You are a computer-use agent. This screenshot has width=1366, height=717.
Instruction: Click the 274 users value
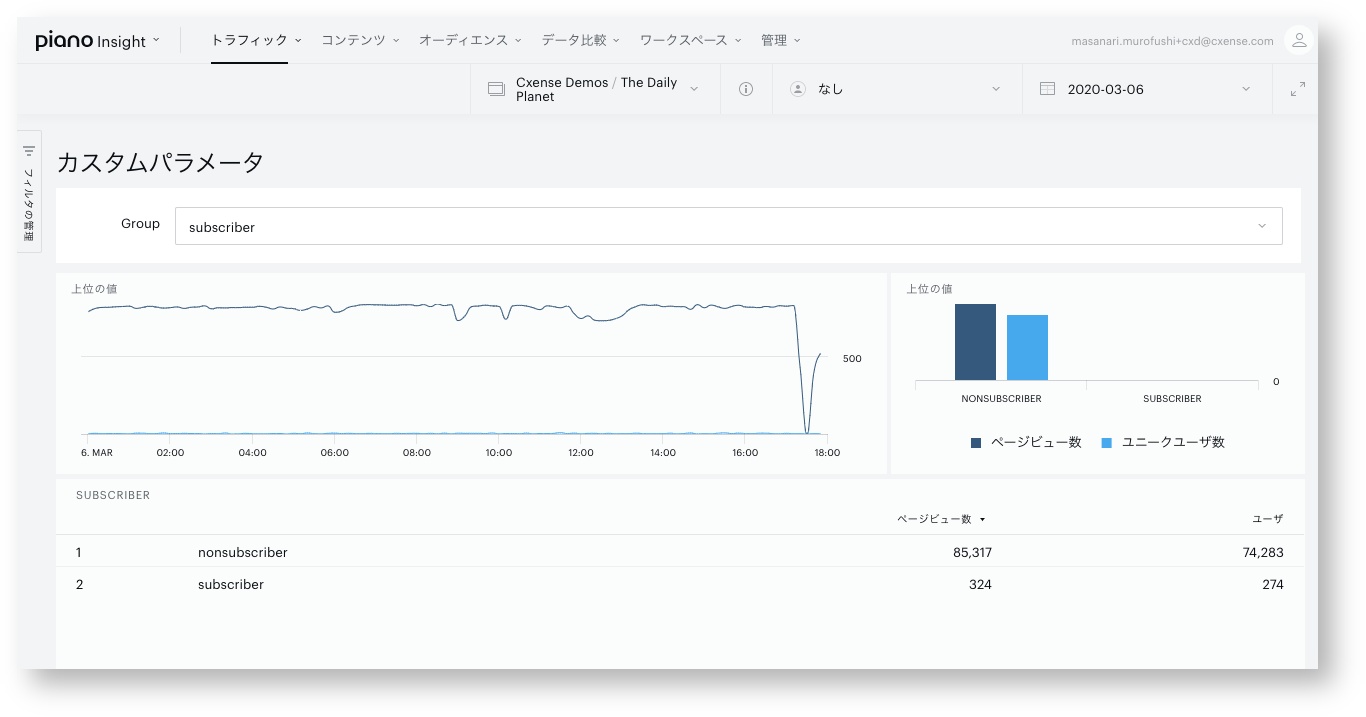(x=1272, y=584)
